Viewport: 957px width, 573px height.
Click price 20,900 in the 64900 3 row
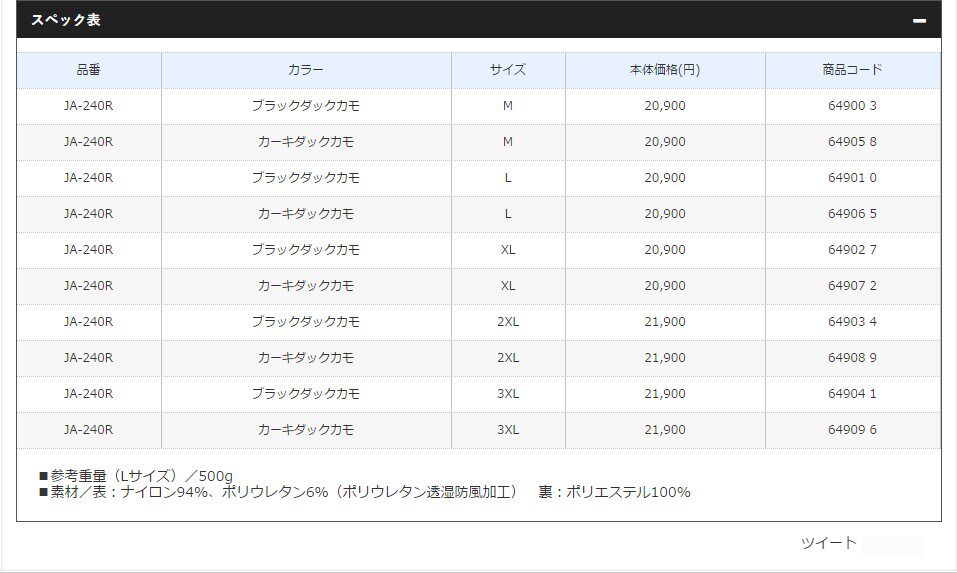[x=665, y=106]
